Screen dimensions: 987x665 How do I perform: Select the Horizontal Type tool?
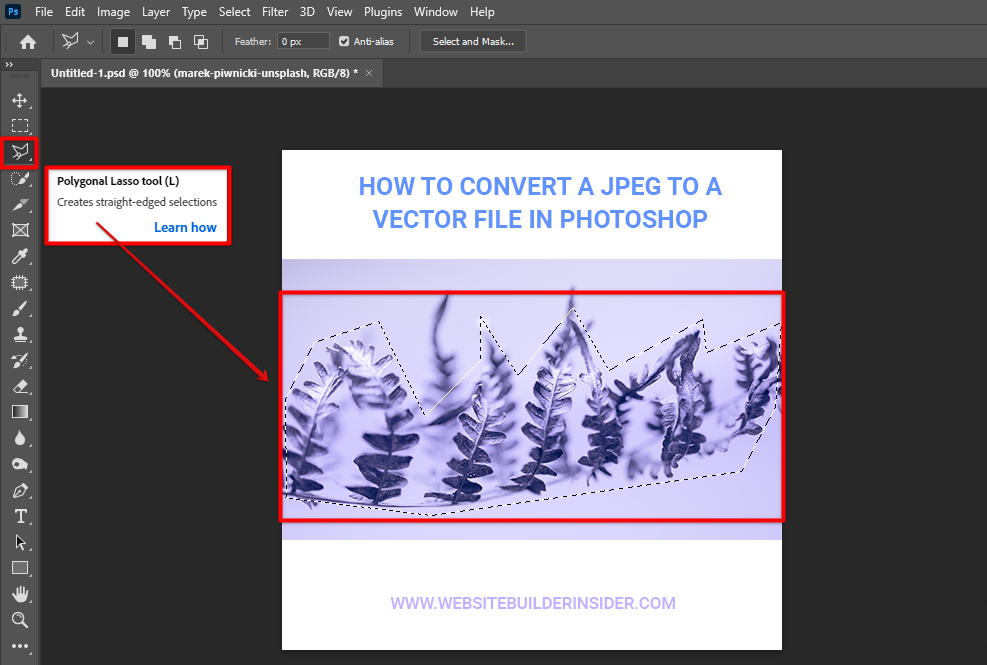(20, 516)
